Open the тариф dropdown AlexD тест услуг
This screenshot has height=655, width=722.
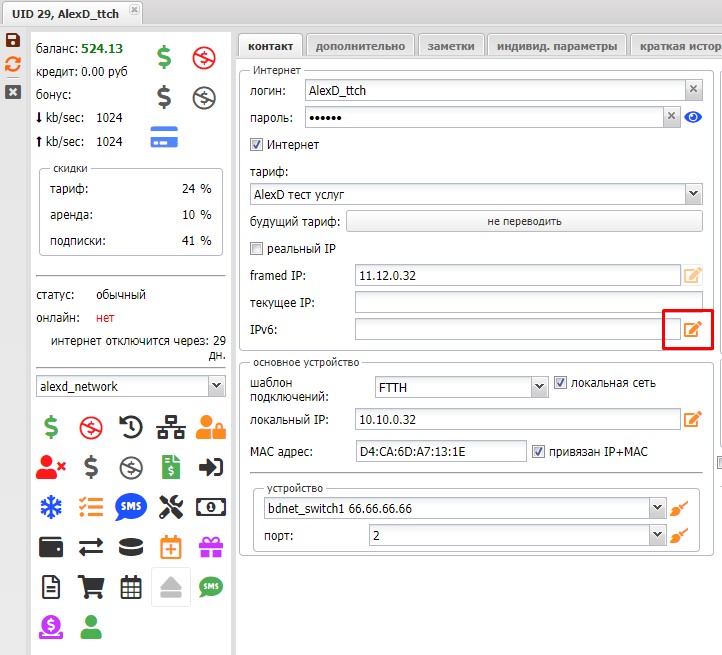tap(474, 194)
